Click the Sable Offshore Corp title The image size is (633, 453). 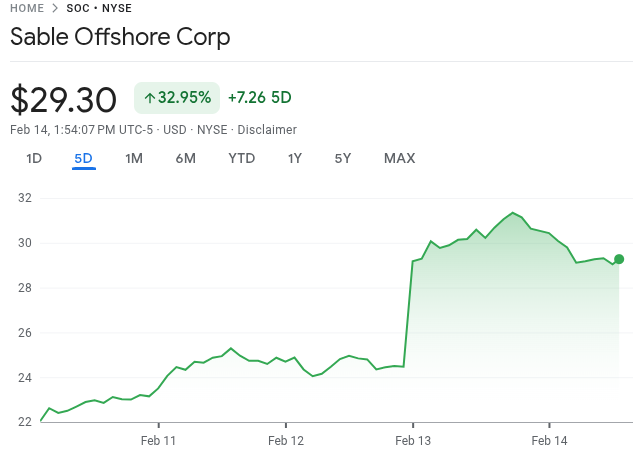[x=120, y=38]
